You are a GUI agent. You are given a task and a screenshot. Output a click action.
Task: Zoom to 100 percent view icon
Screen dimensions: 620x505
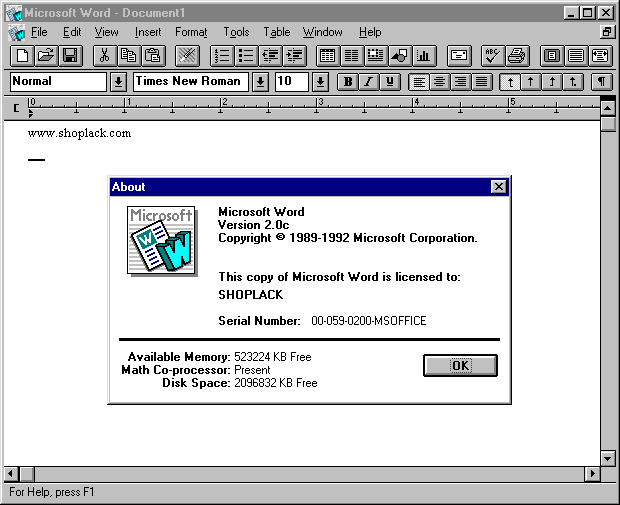click(576, 56)
